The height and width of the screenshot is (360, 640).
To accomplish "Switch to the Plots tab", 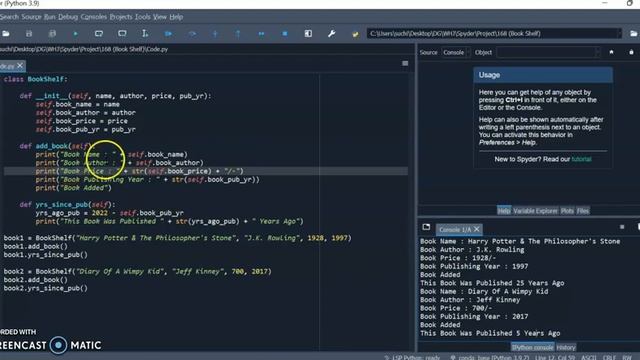I will [567, 211].
